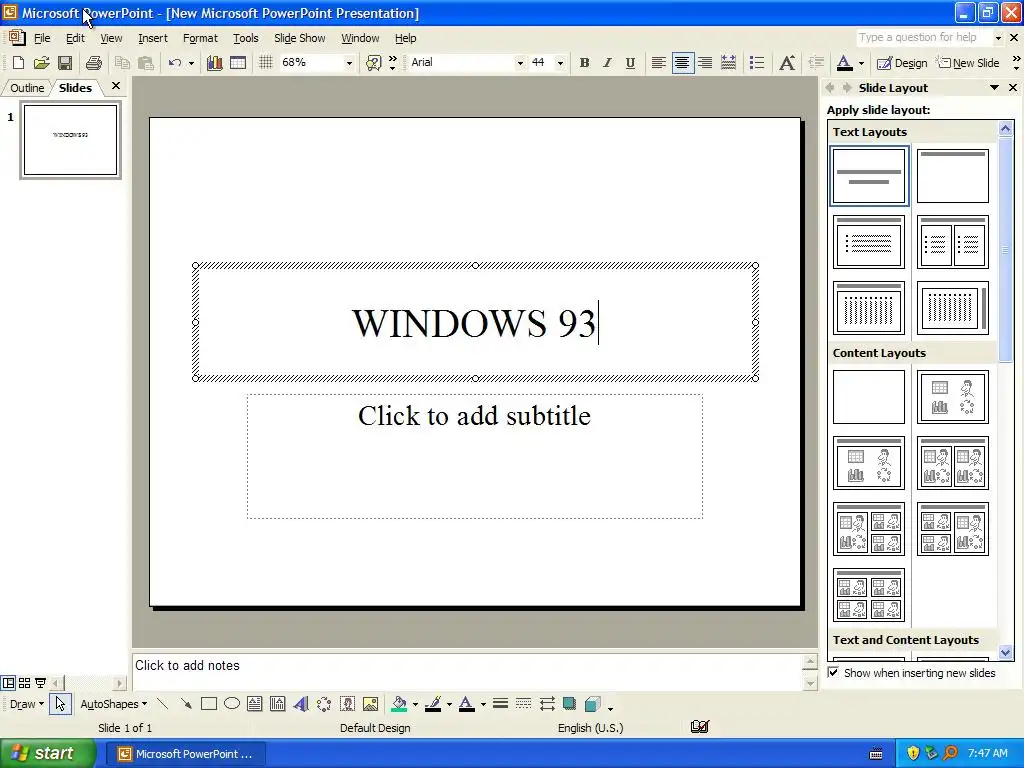Click the Dash Style icon
Image resolution: width=1024 pixels, height=768 pixels.
[x=523, y=704]
